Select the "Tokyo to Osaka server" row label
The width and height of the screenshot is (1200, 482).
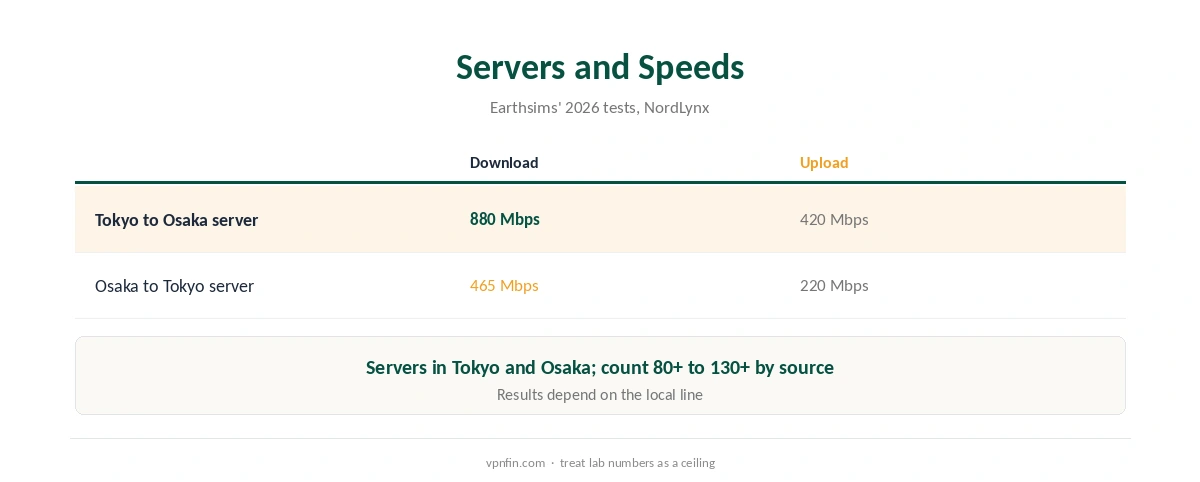pos(177,220)
